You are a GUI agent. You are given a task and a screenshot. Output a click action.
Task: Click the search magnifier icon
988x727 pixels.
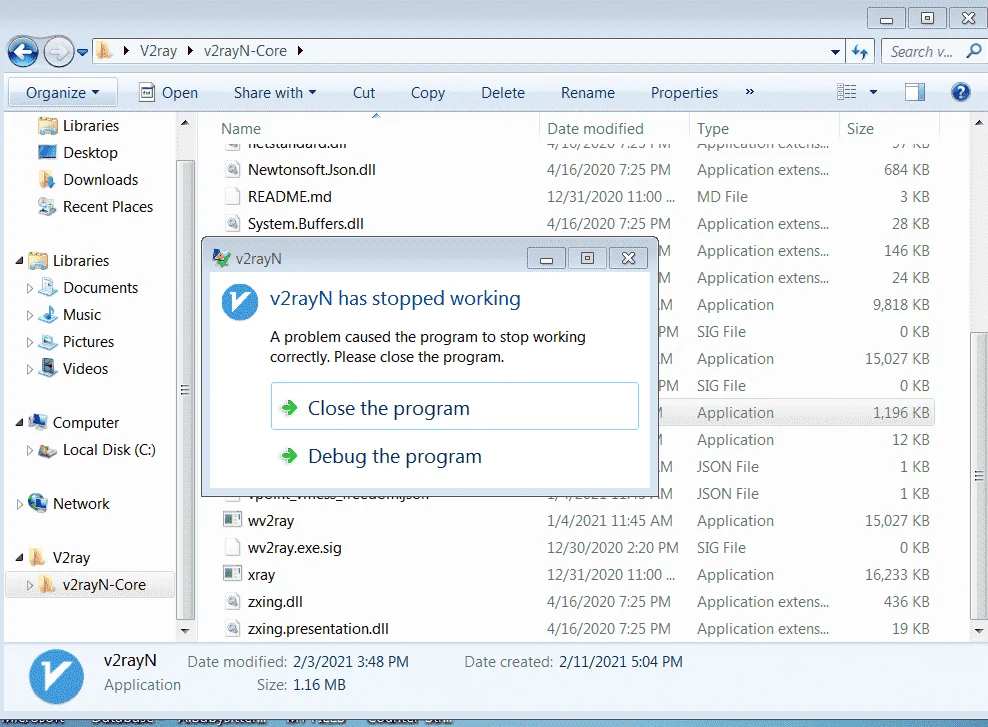click(974, 51)
